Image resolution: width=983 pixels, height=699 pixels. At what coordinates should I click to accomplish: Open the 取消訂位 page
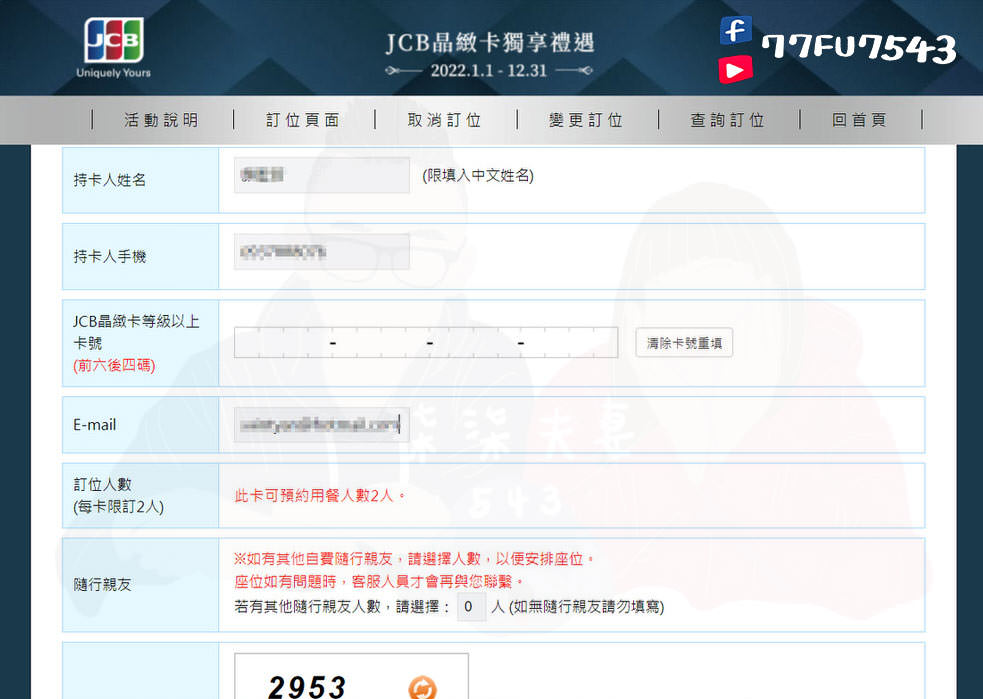click(x=444, y=120)
